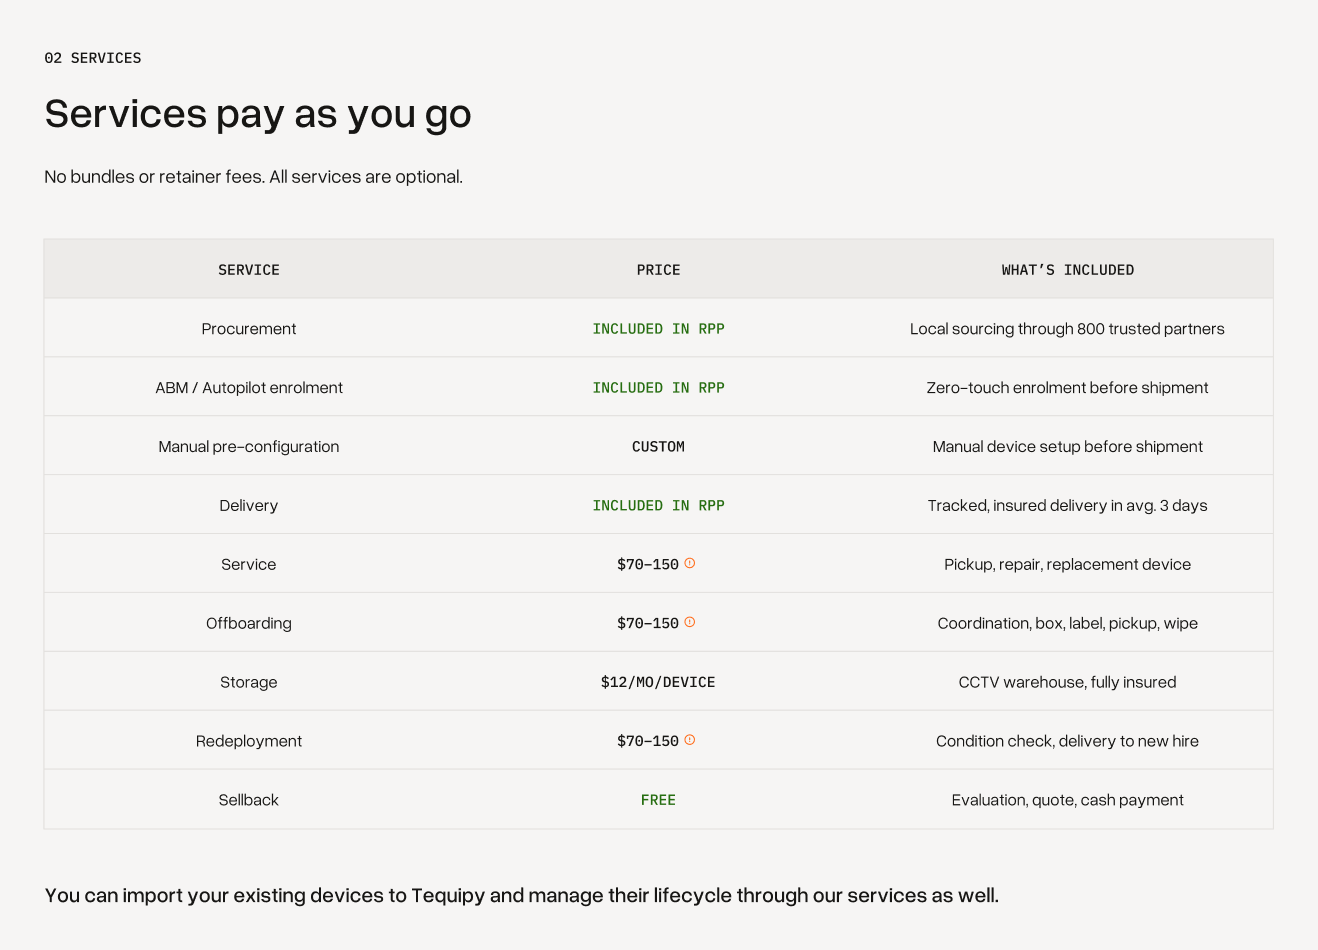Image resolution: width=1318 pixels, height=950 pixels.
Task: Click the FREE price in Sellback row
Action: [658, 800]
